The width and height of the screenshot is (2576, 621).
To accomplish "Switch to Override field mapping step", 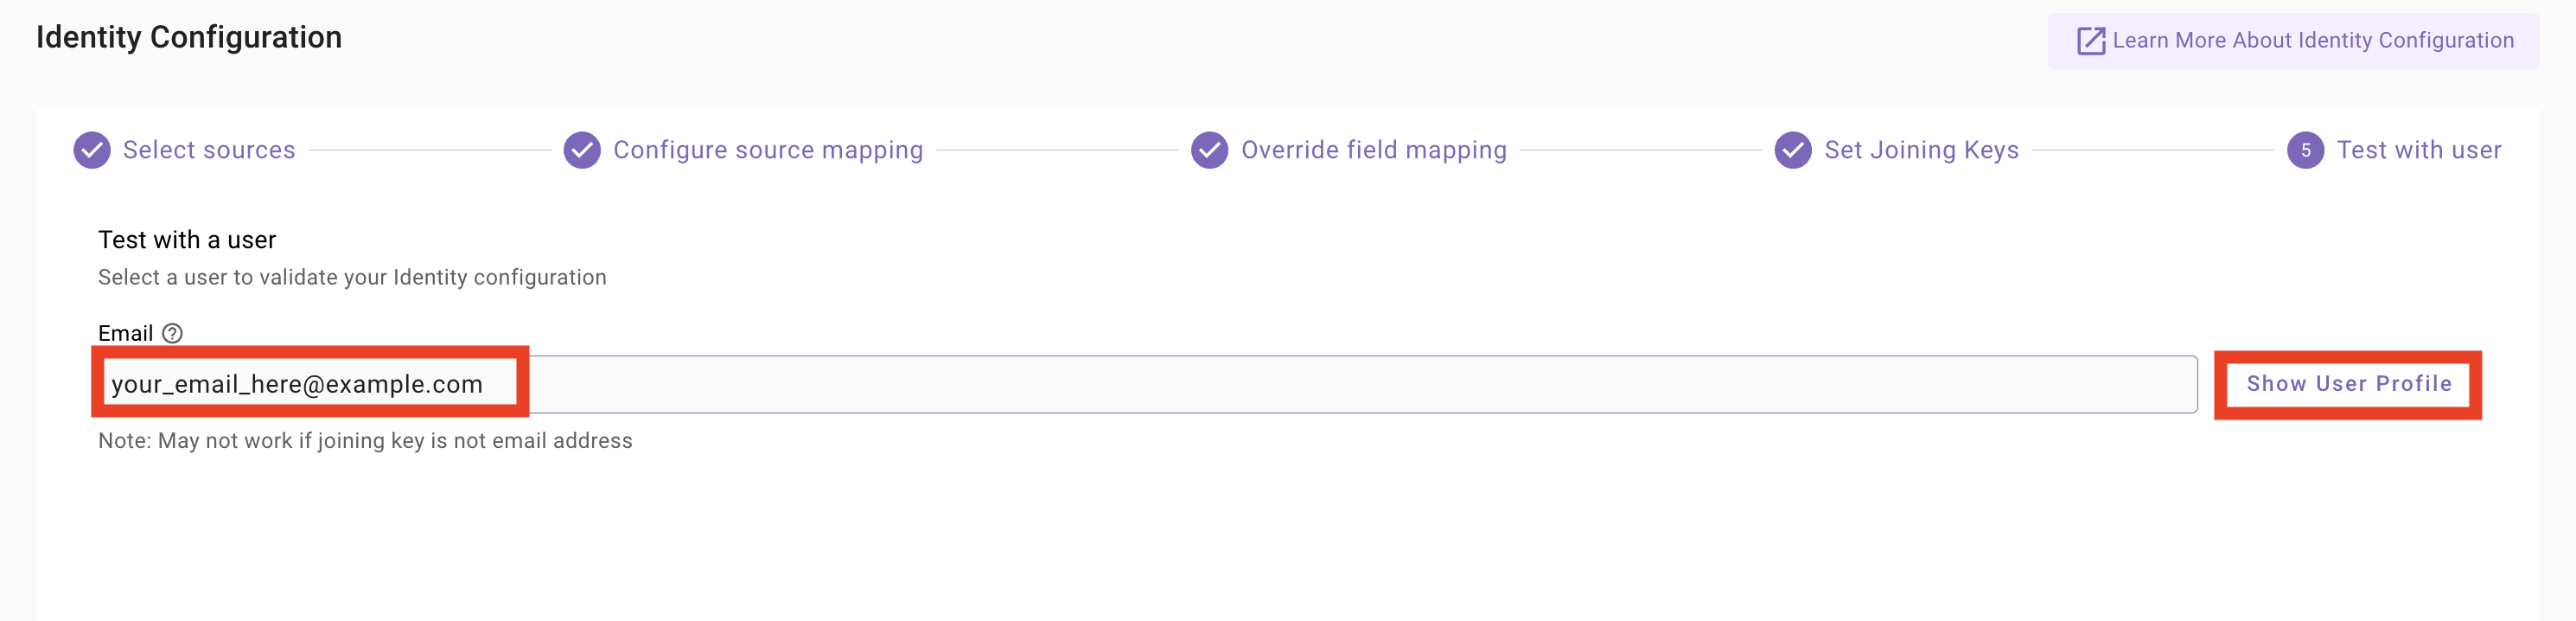I will tap(1373, 150).
